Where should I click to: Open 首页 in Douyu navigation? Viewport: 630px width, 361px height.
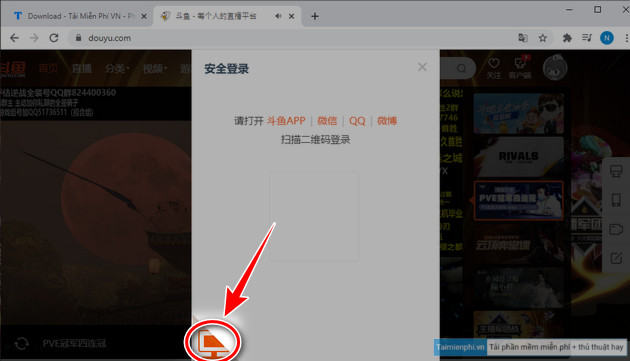click(x=48, y=68)
